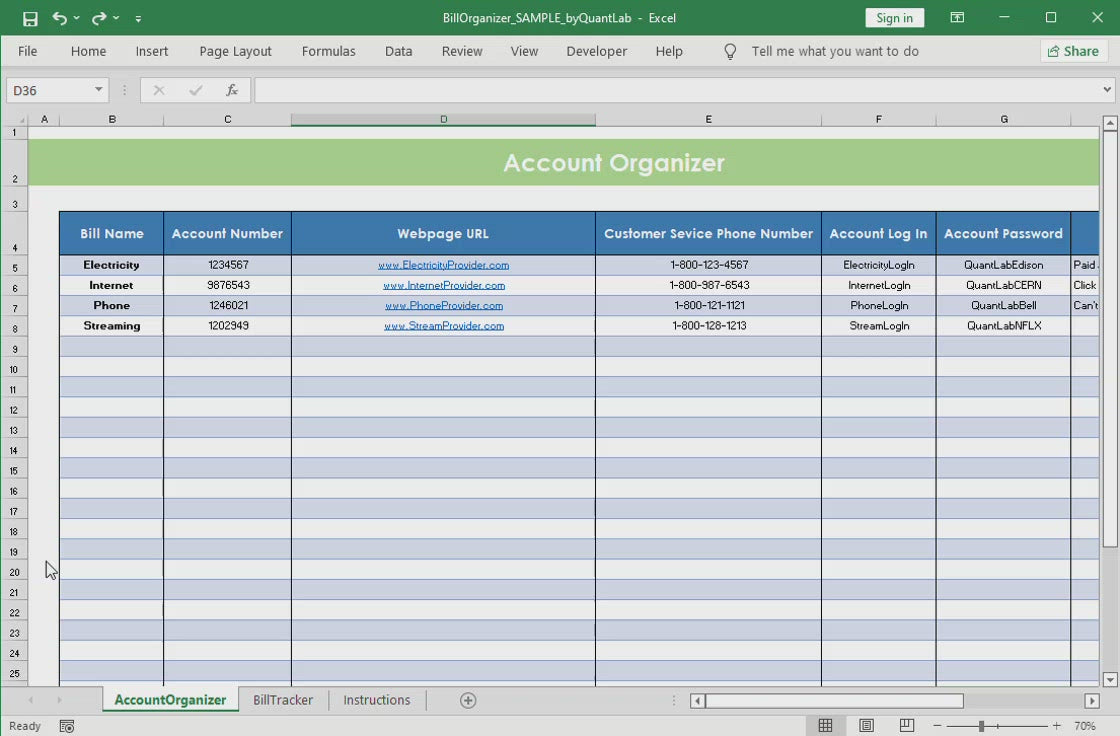Add a new sheet with plus icon

(468, 700)
